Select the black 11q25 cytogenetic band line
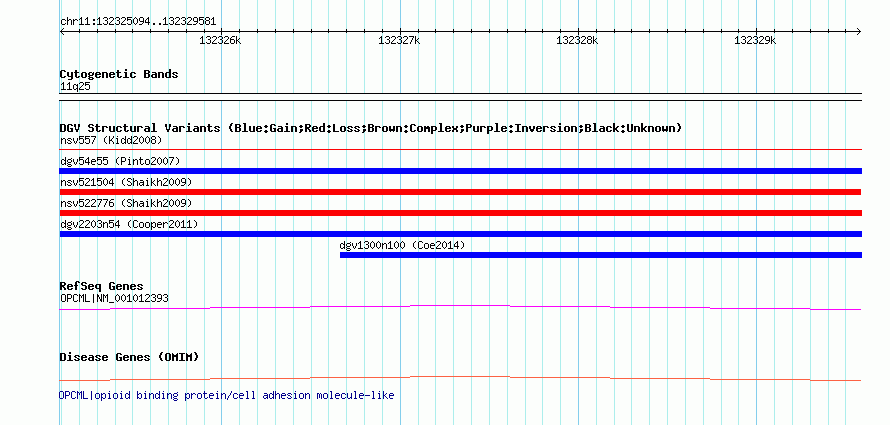The height and width of the screenshot is (425, 890). 460,97
